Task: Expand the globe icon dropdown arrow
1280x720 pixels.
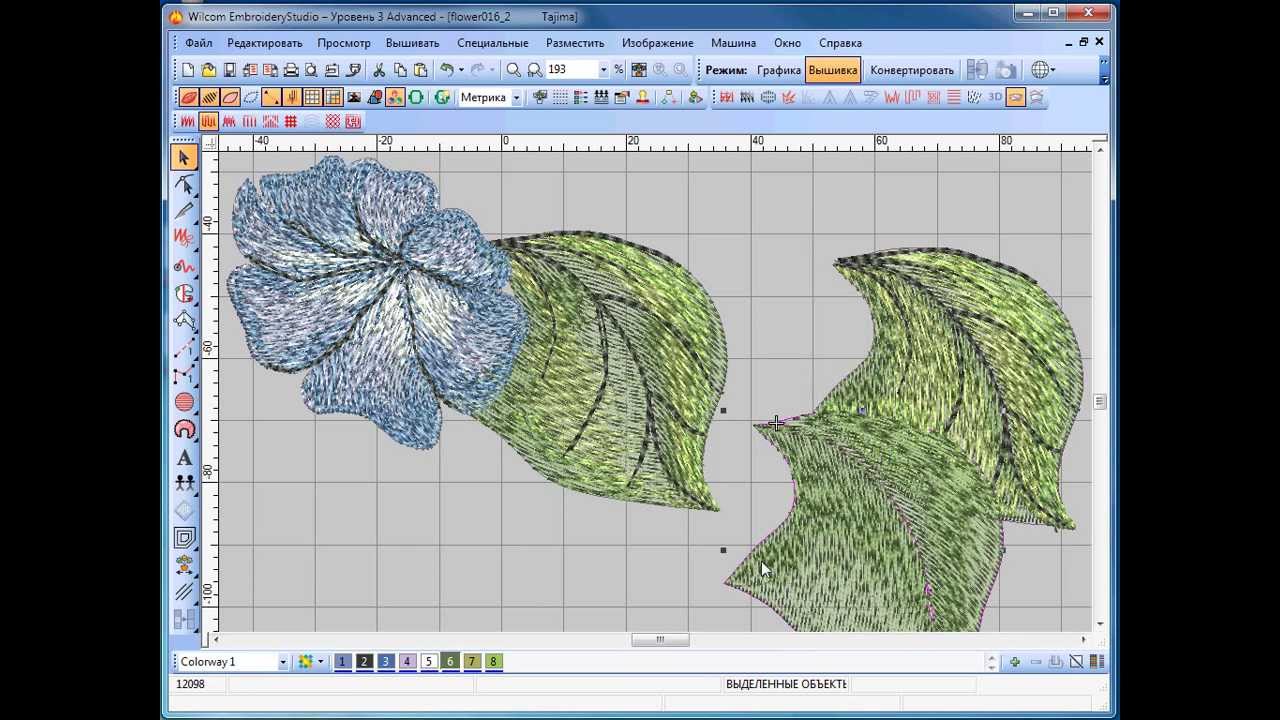Action: (x=1052, y=70)
